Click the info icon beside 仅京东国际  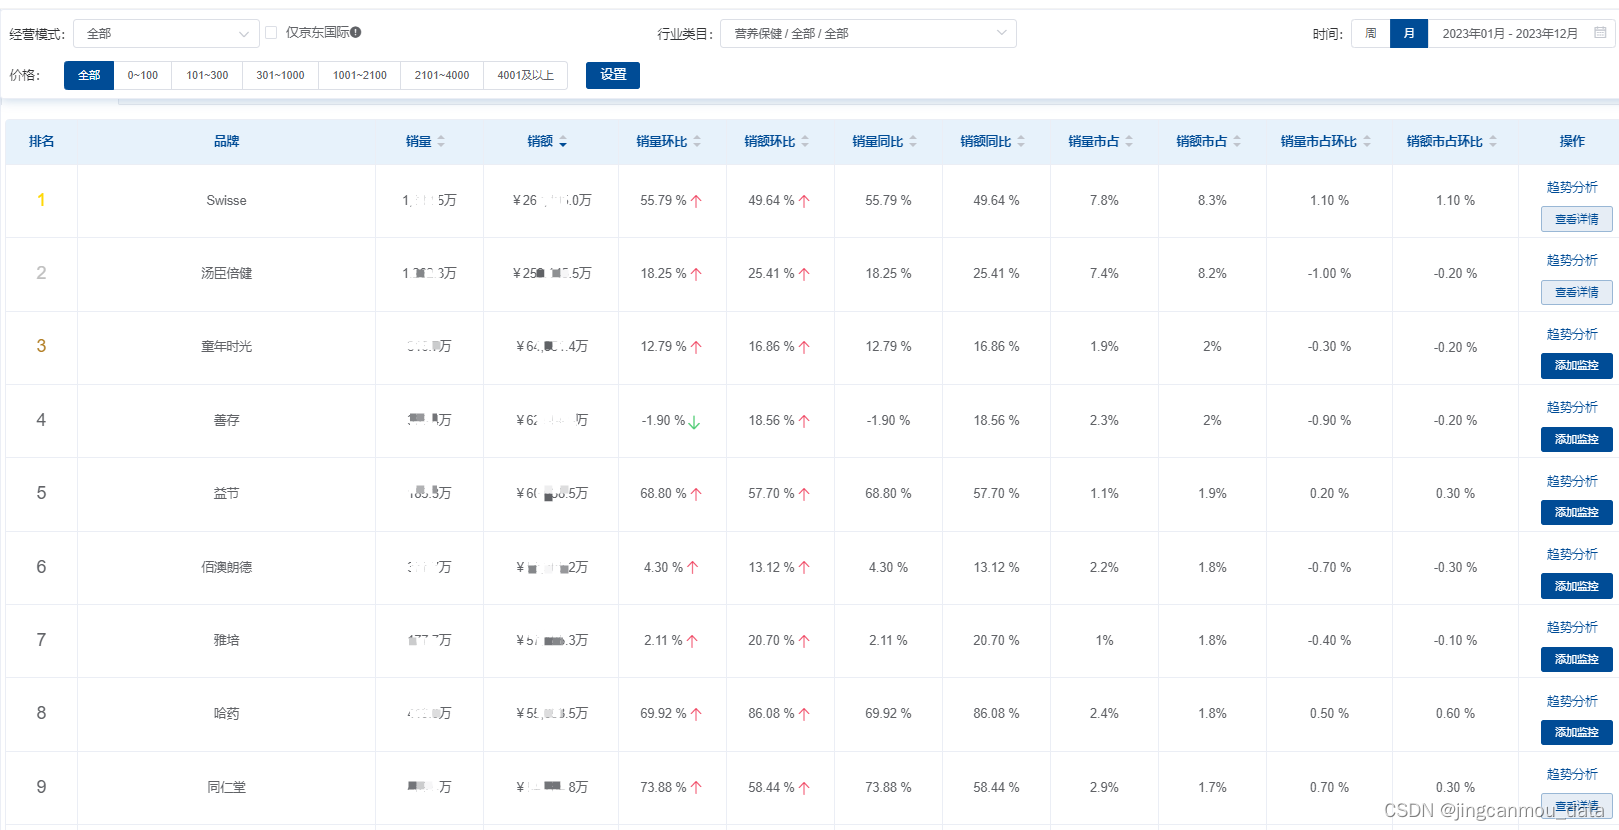point(356,32)
